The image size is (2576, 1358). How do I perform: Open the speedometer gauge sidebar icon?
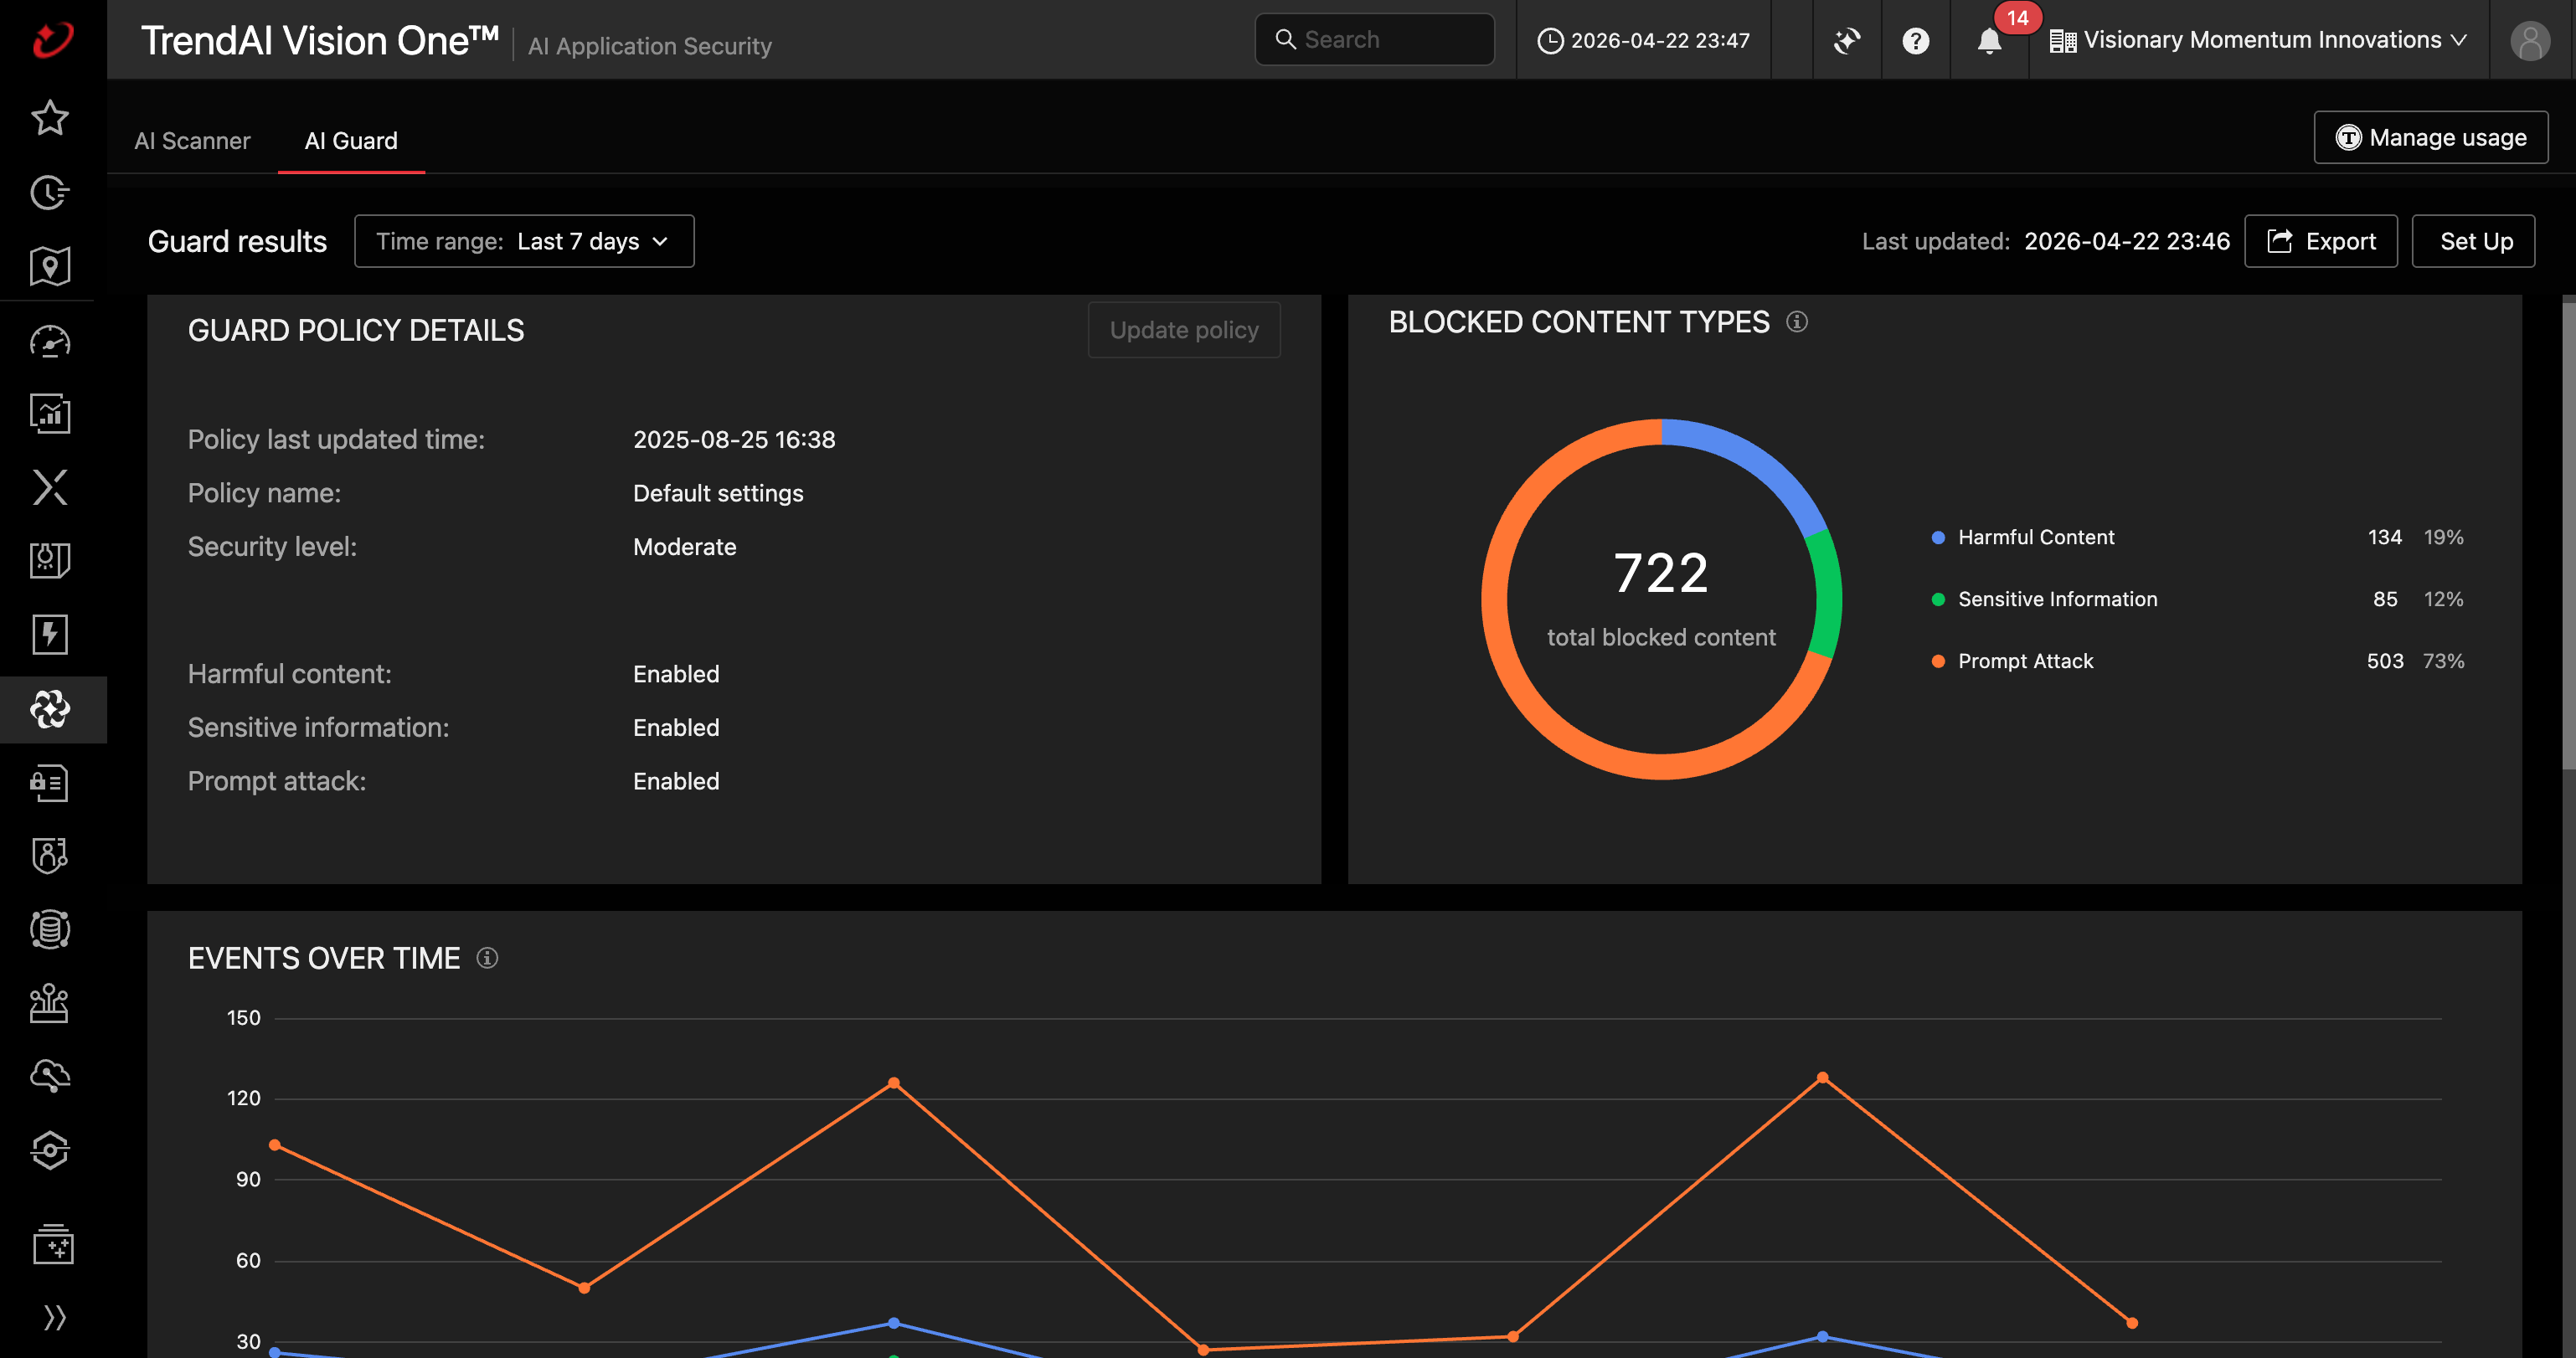[50, 341]
